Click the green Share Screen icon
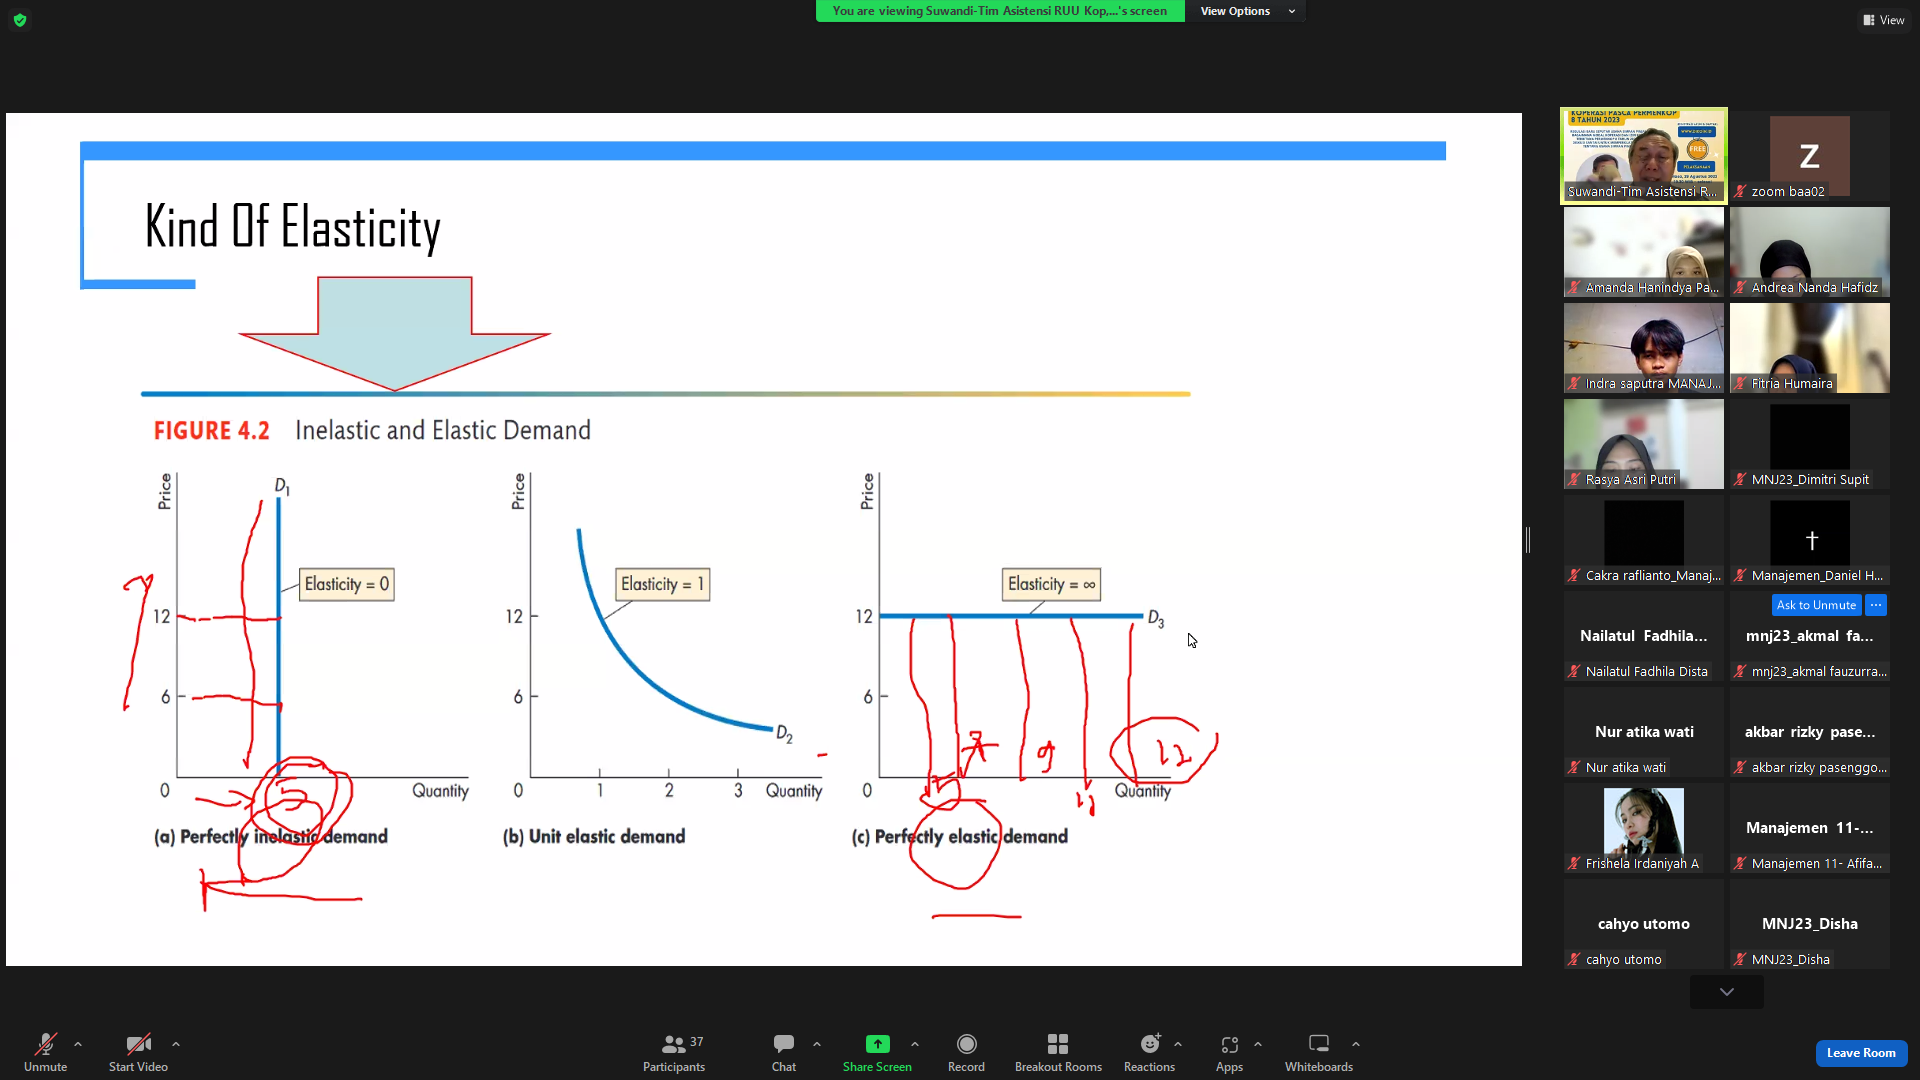The height and width of the screenshot is (1080, 1920). click(x=877, y=1044)
